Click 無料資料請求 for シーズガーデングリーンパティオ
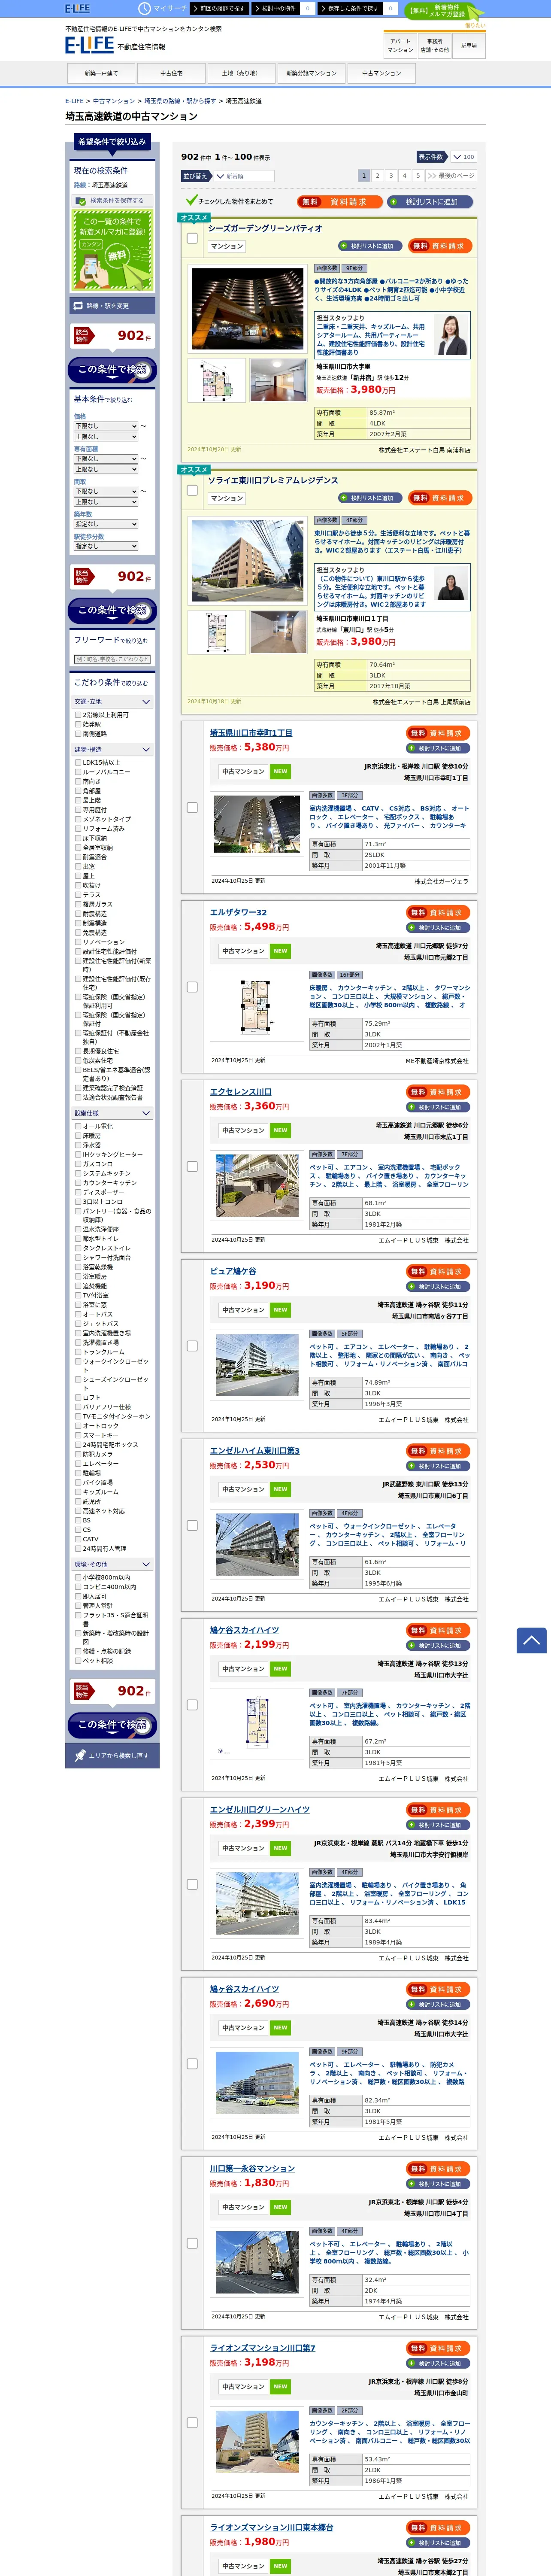This screenshot has height=2576, width=551. 439,246
